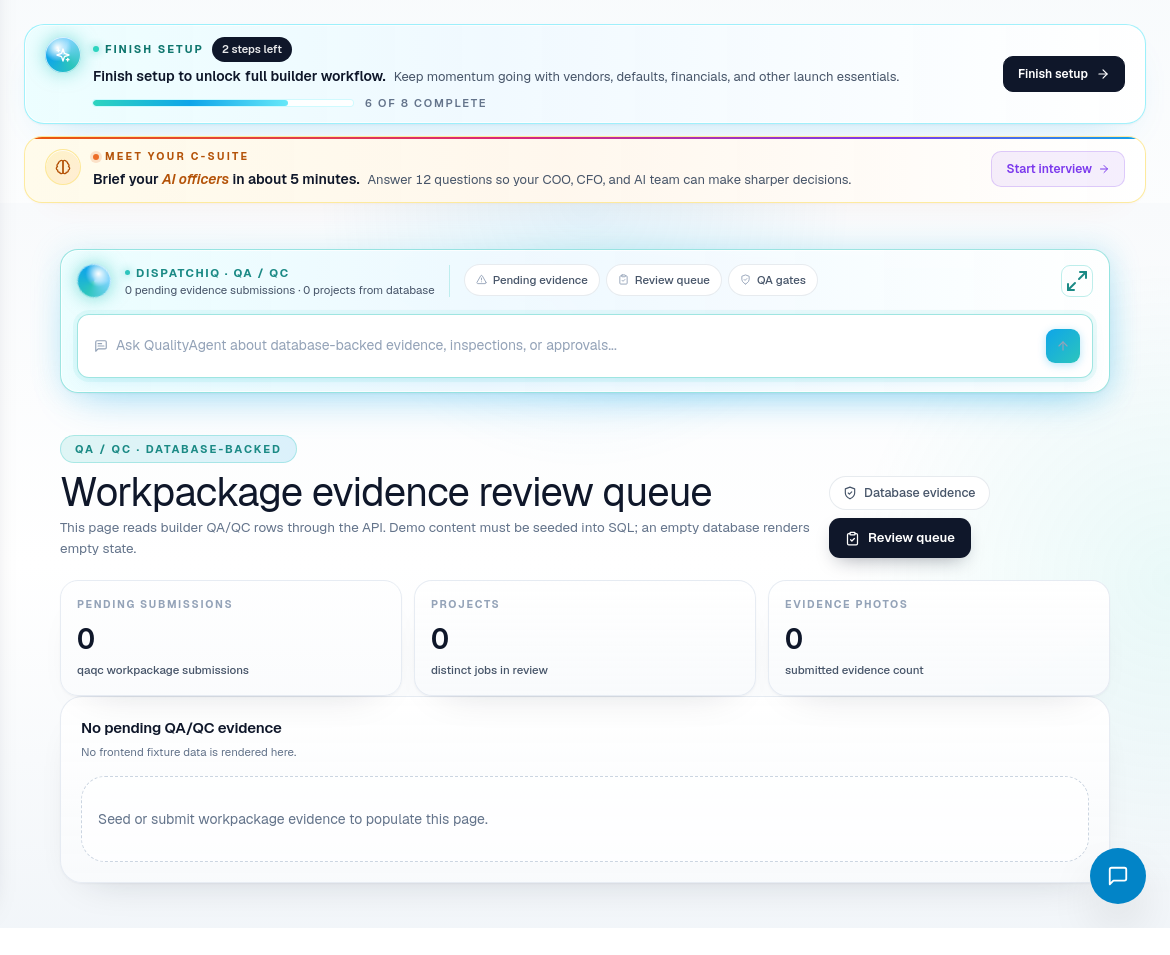This screenshot has height=955, width=1170.
Task: Open the Pending evidence chip
Action: (x=531, y=280)
